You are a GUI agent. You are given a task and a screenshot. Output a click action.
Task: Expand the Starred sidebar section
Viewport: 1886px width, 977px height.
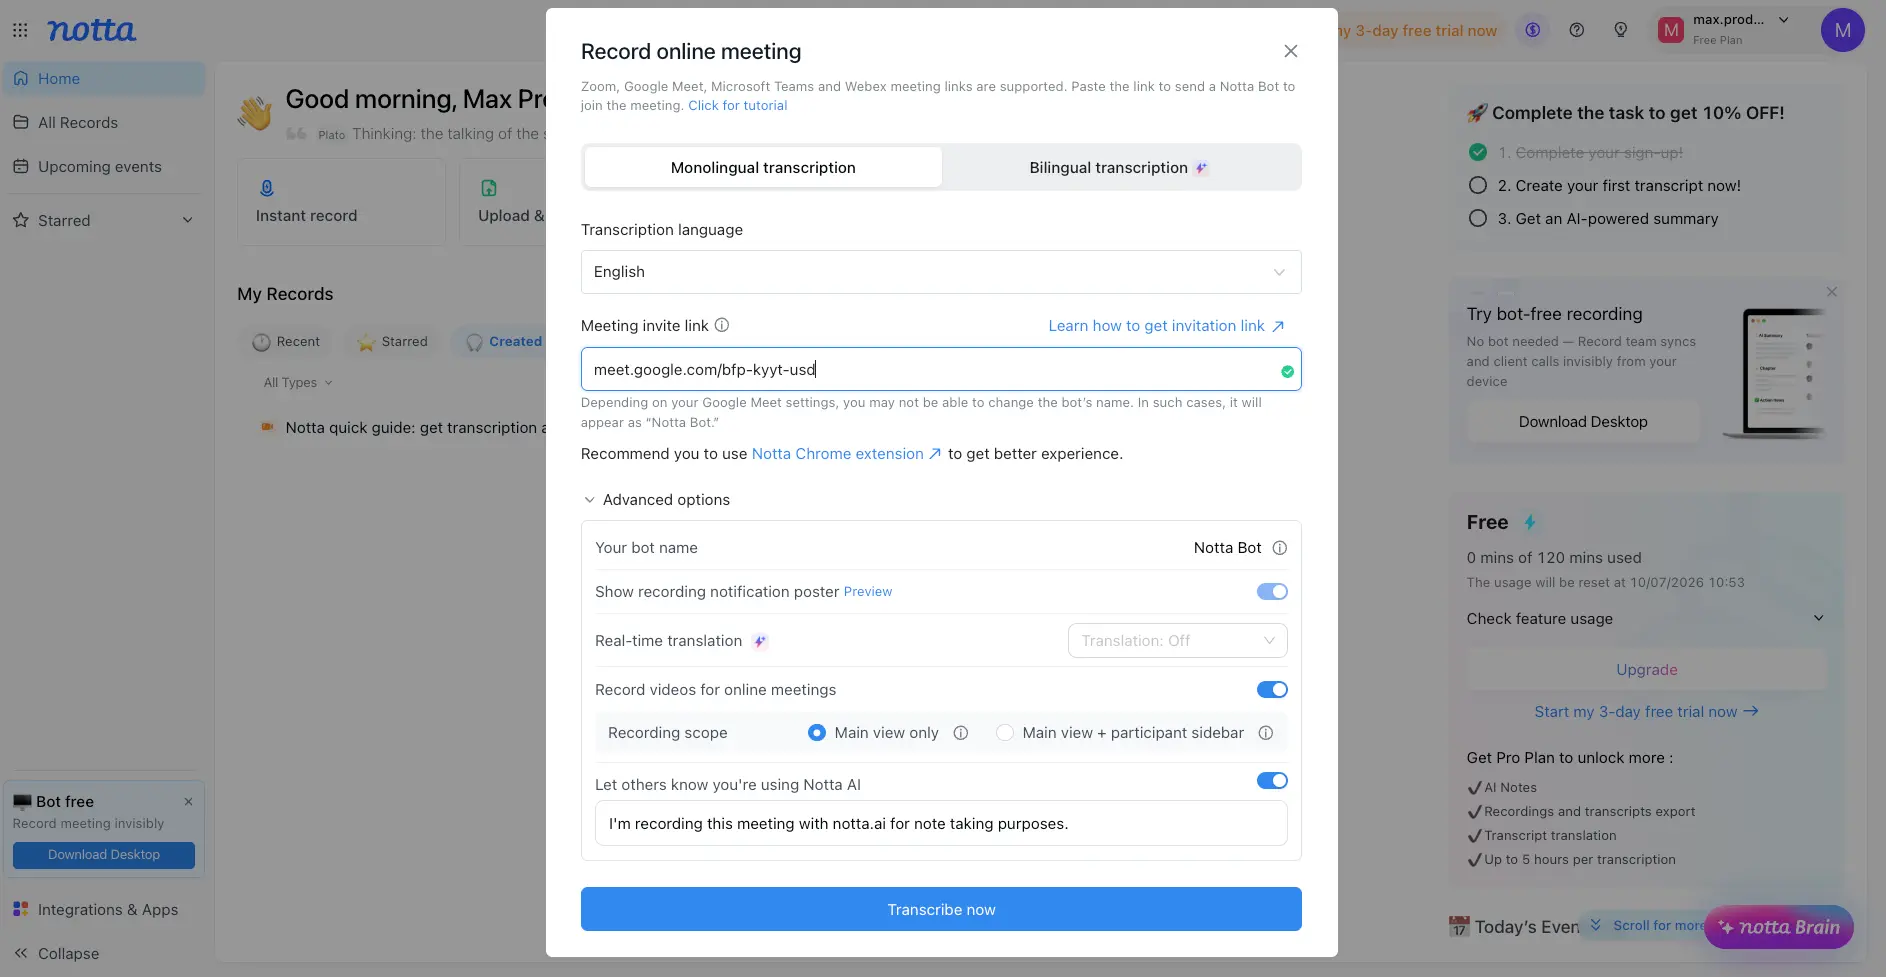(187, 220)
